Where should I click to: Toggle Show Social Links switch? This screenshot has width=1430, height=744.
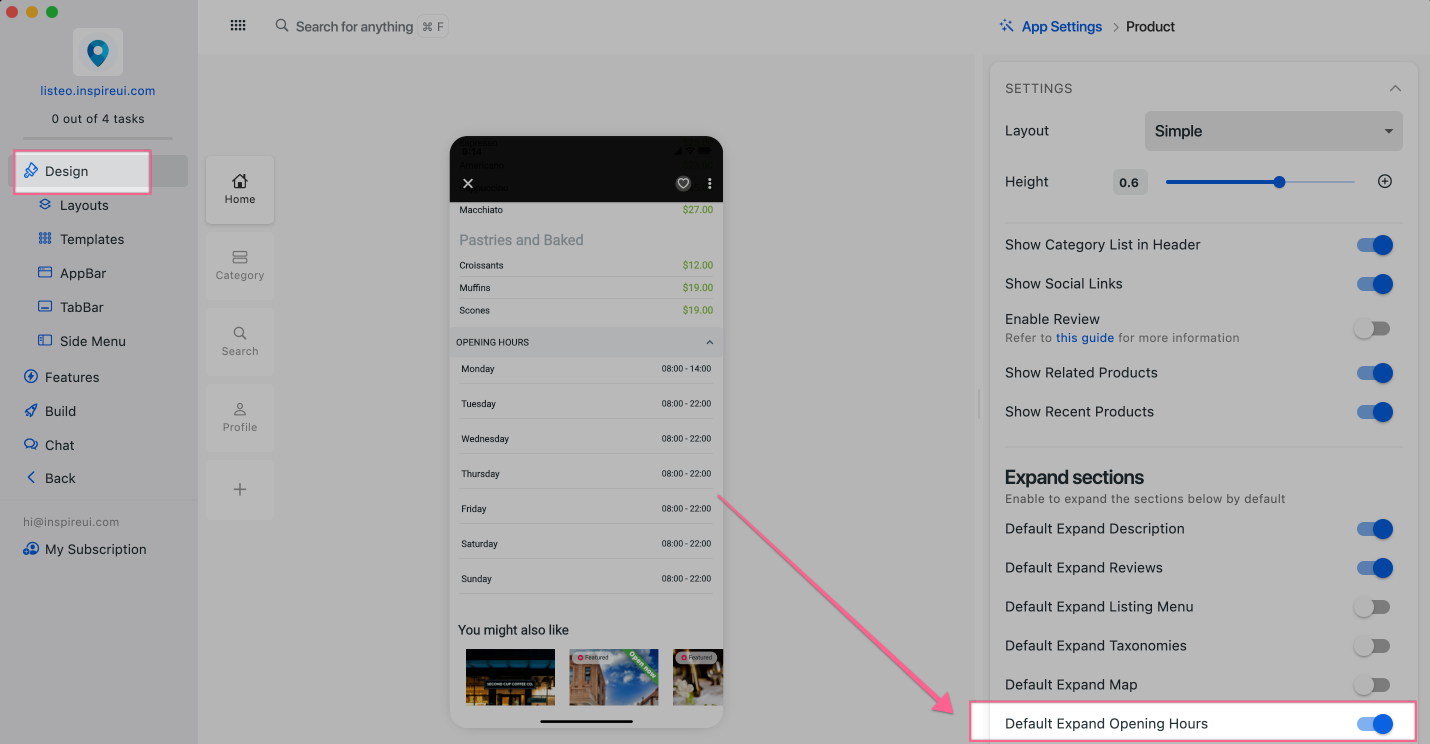tap(1374, 284)
